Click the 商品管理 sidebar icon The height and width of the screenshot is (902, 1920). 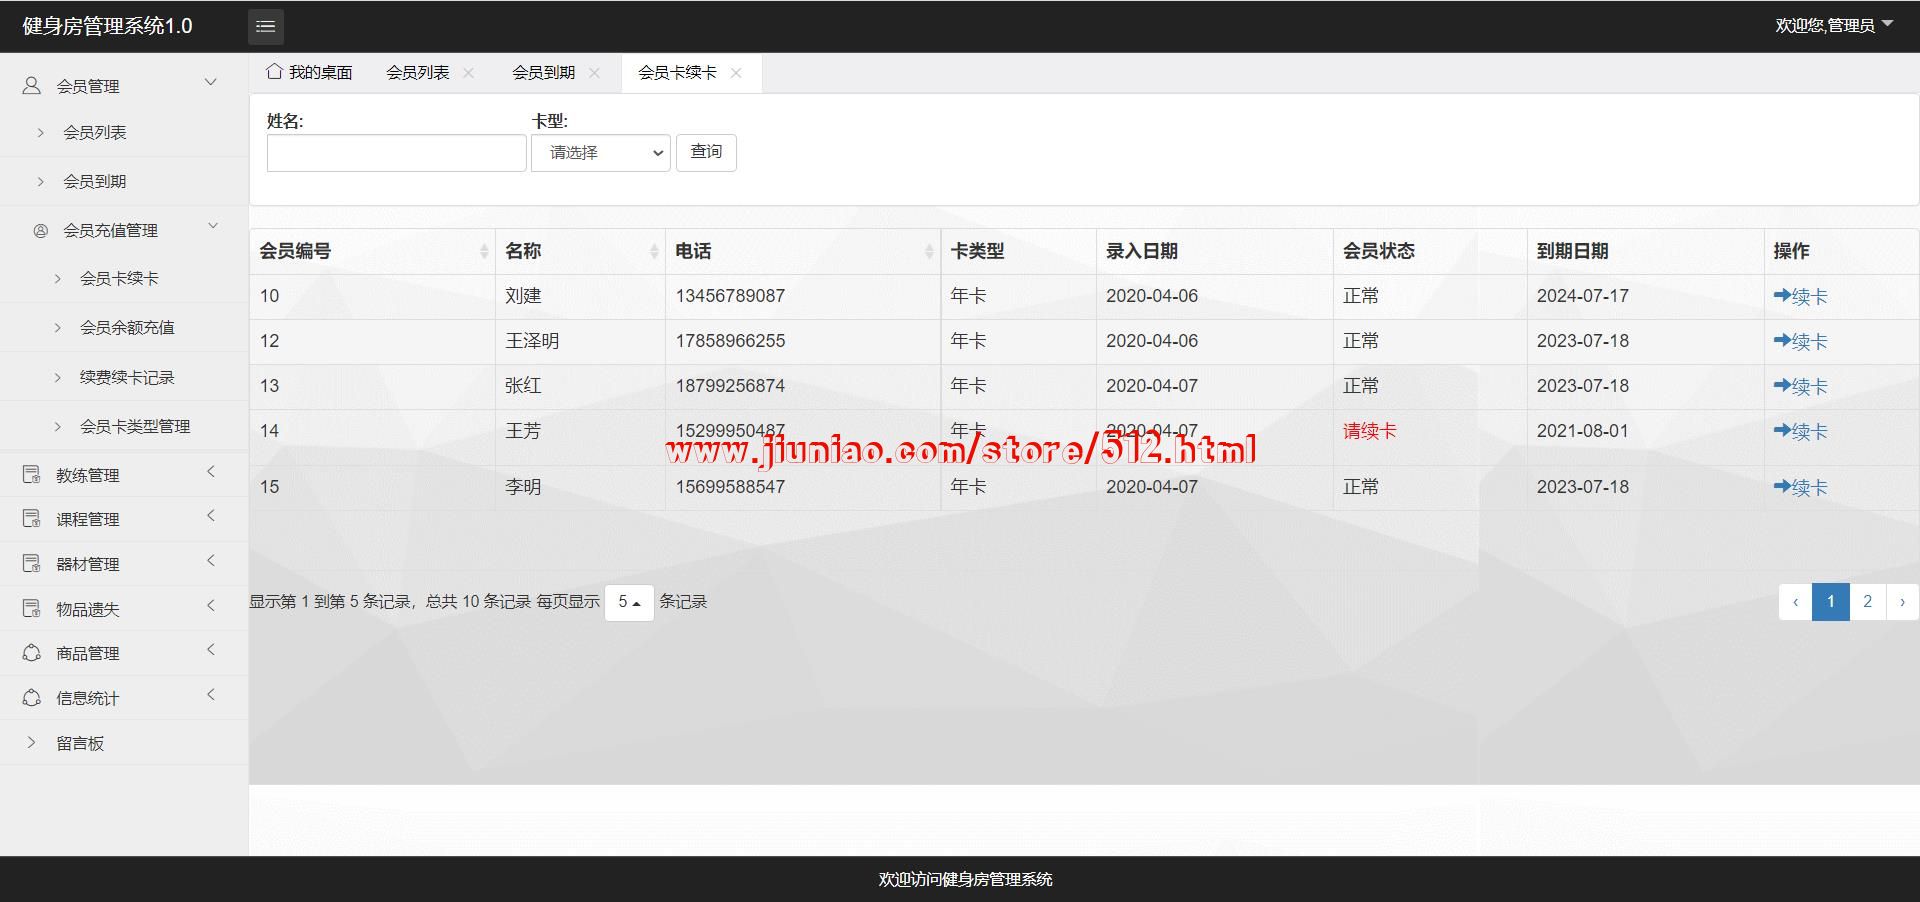point(32,653)
